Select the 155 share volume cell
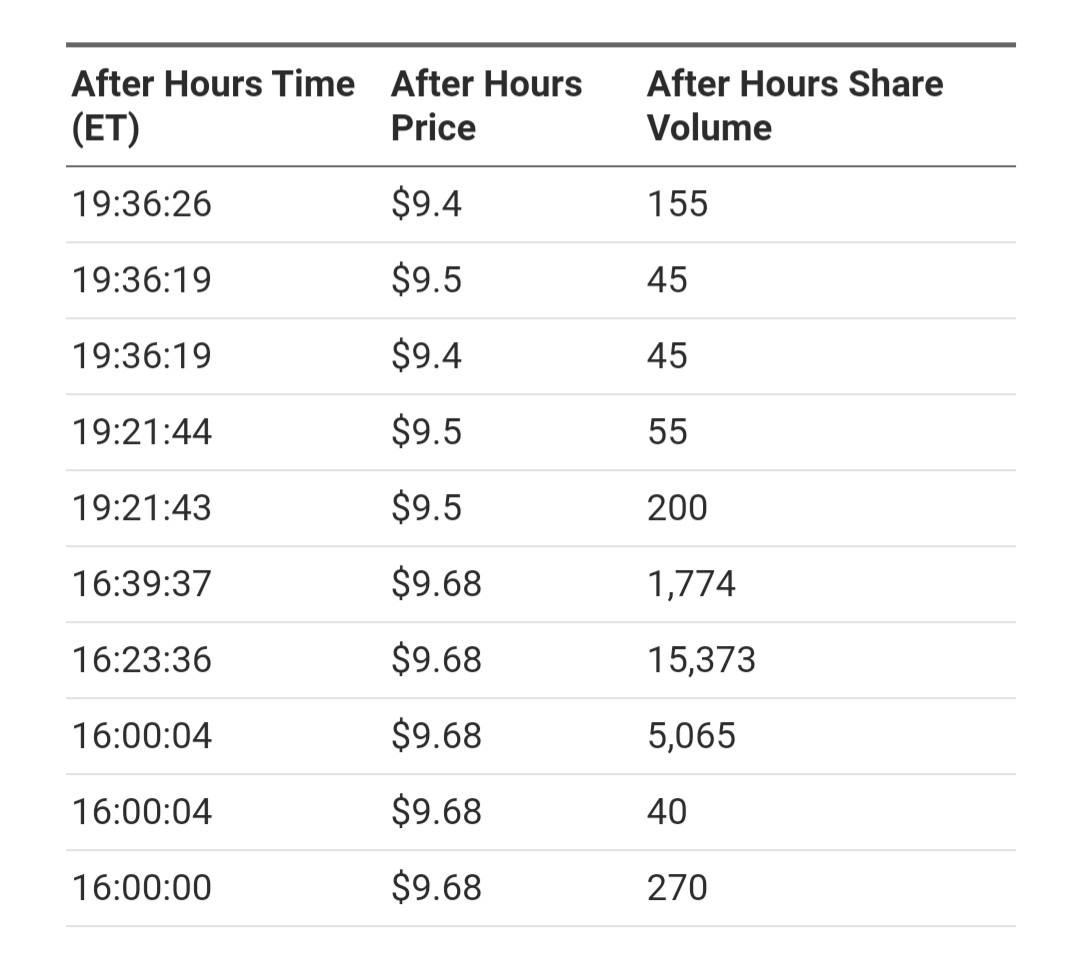 pyautogui.click(x=677, y=204)
